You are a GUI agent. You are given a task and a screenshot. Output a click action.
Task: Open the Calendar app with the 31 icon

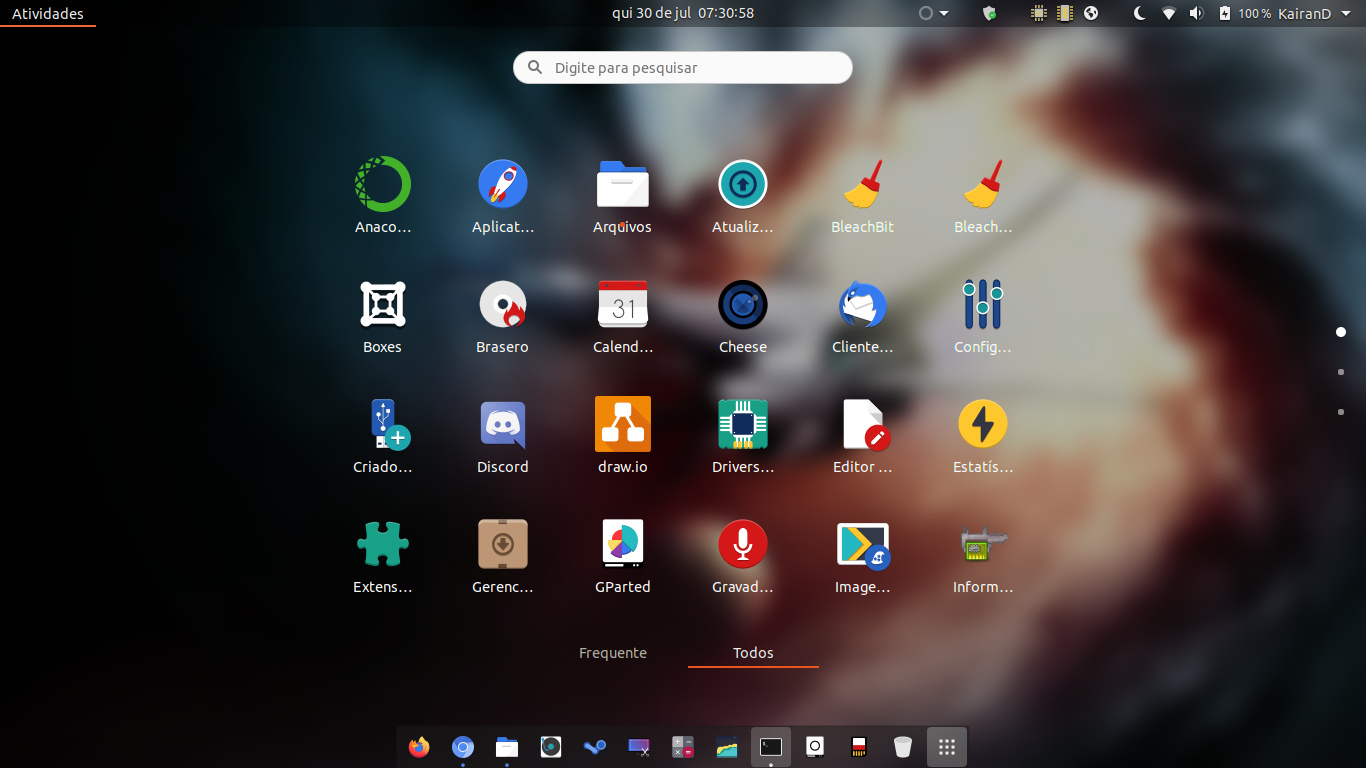click(622, 305)
